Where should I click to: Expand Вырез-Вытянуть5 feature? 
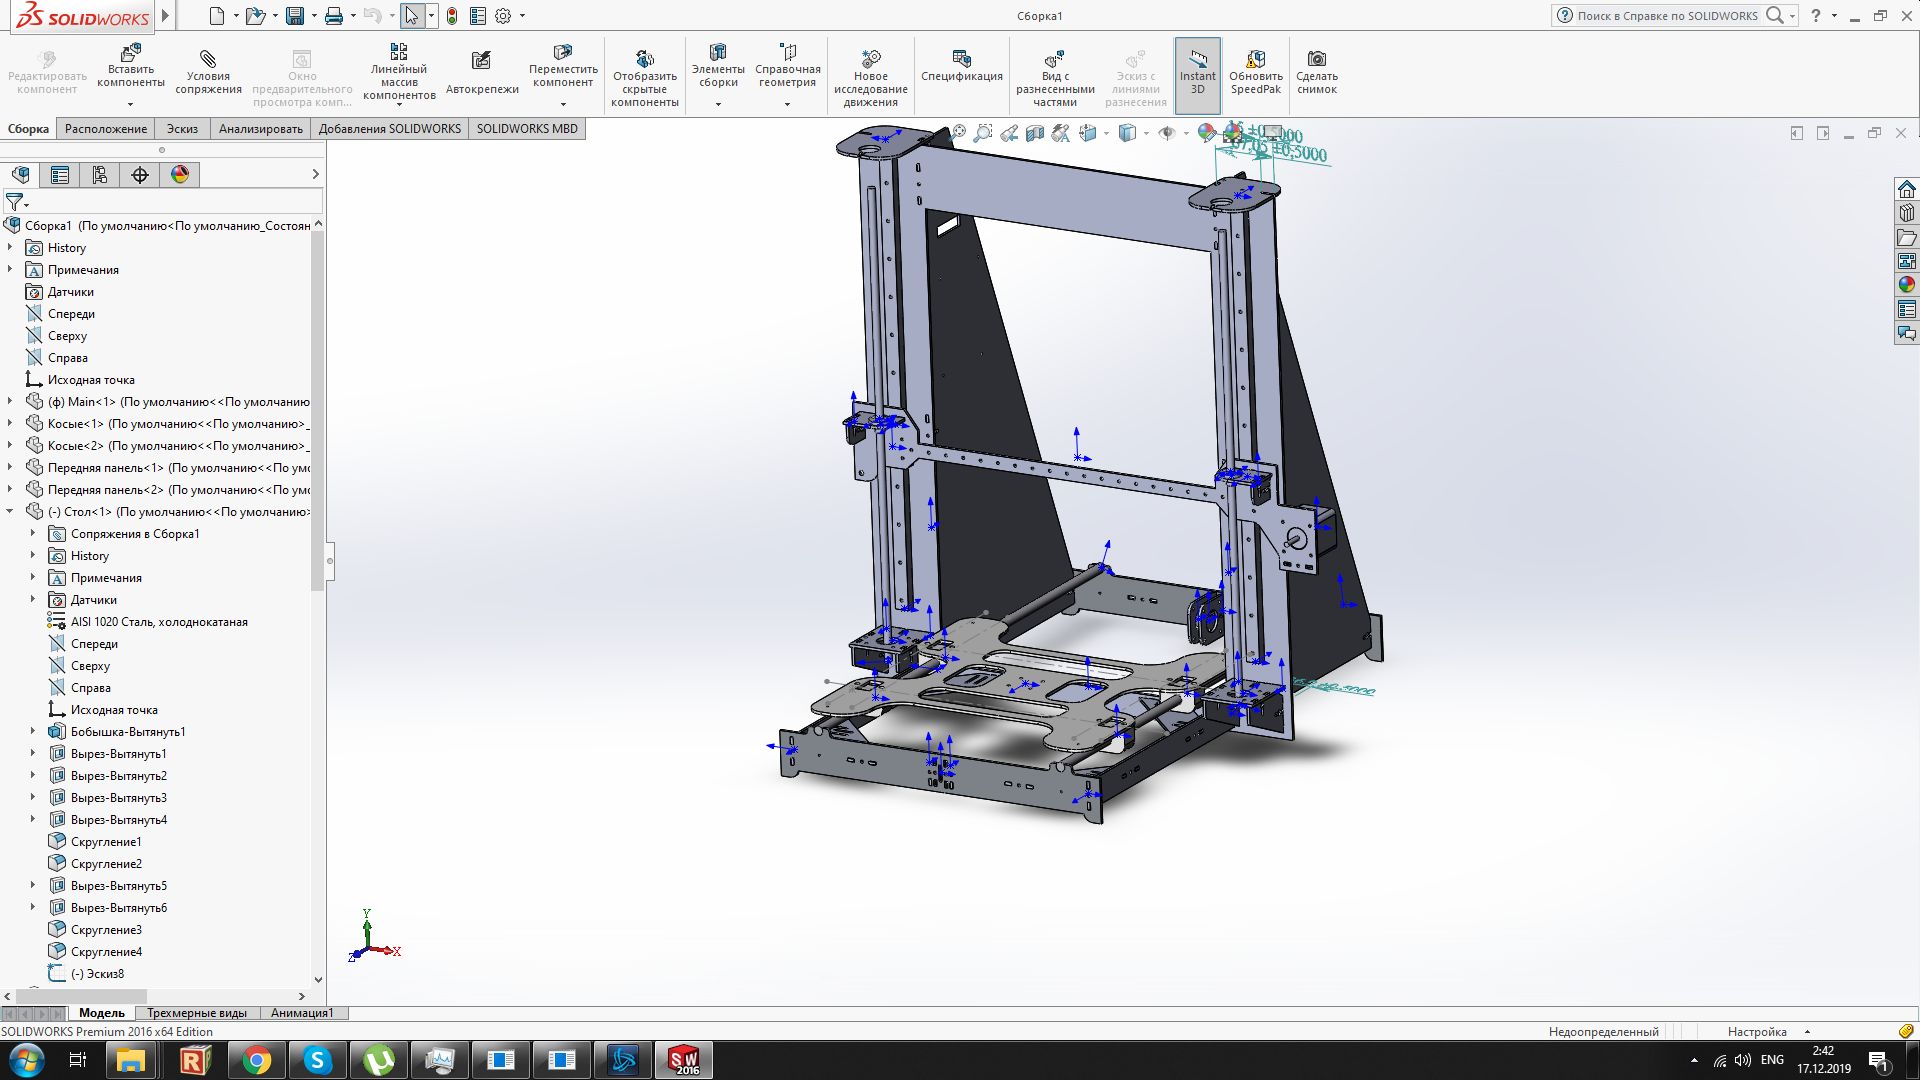[x=32, y=885]
